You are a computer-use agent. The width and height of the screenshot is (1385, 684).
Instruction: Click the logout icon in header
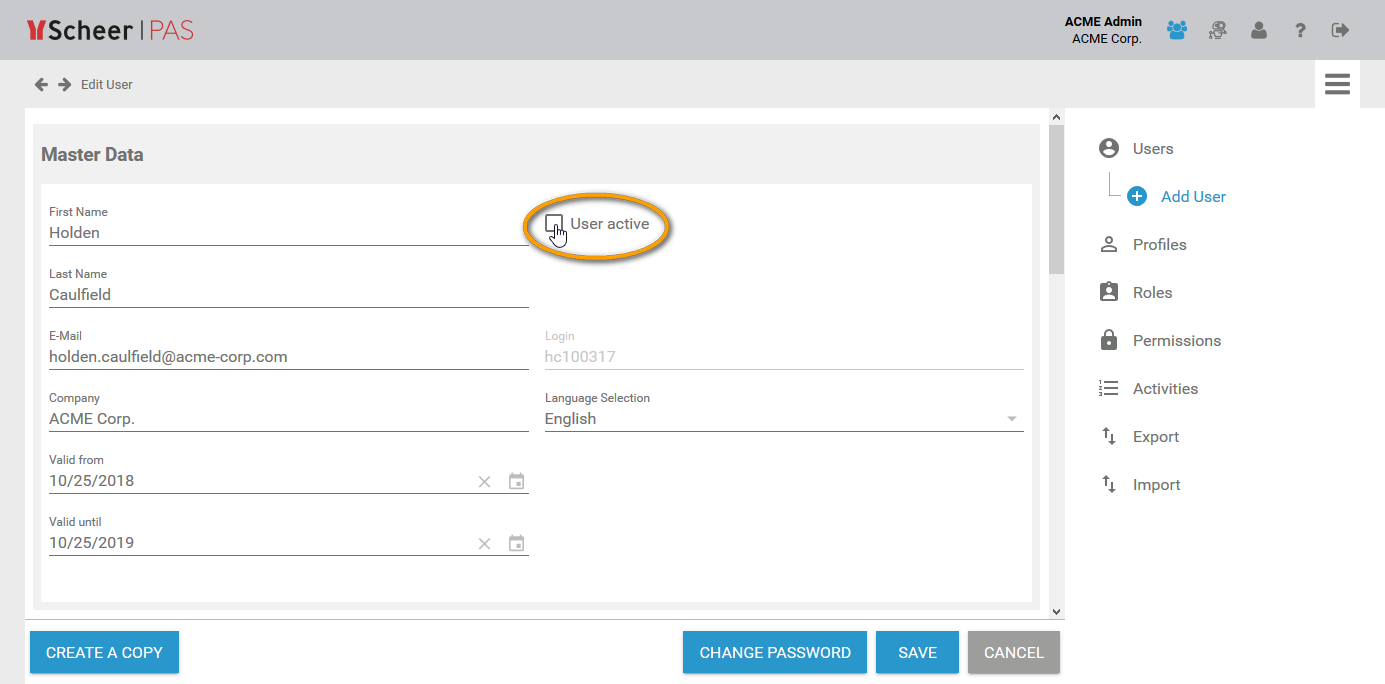point(1341,31)
